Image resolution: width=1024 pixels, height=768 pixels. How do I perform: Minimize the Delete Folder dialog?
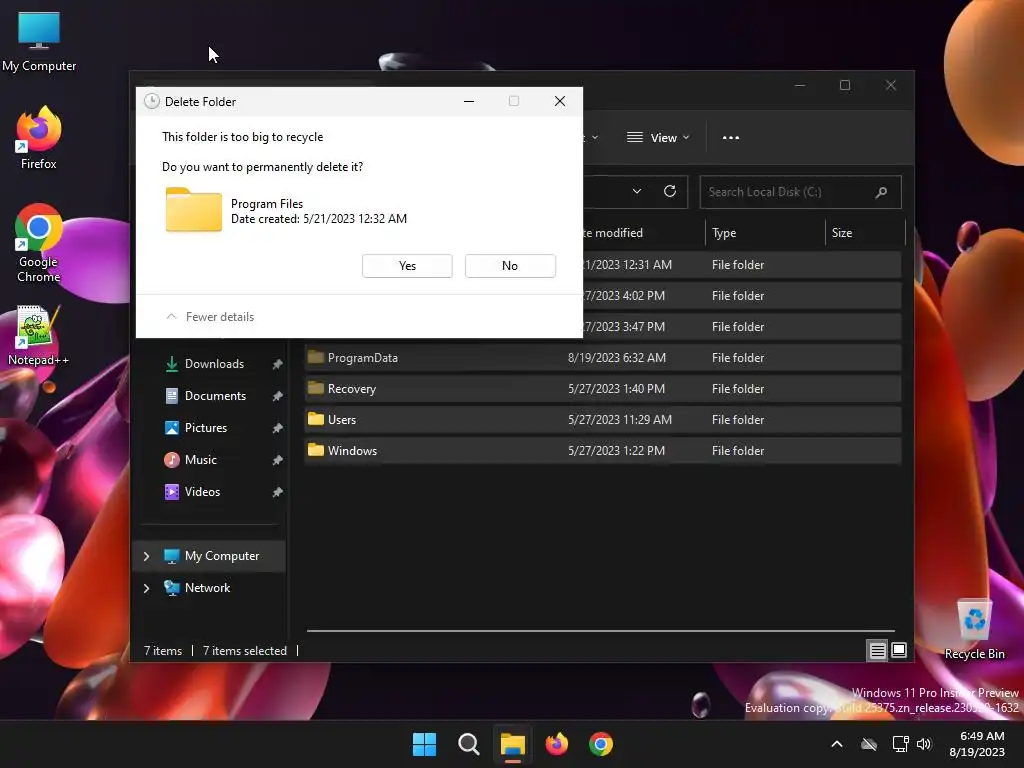(469, 101)
